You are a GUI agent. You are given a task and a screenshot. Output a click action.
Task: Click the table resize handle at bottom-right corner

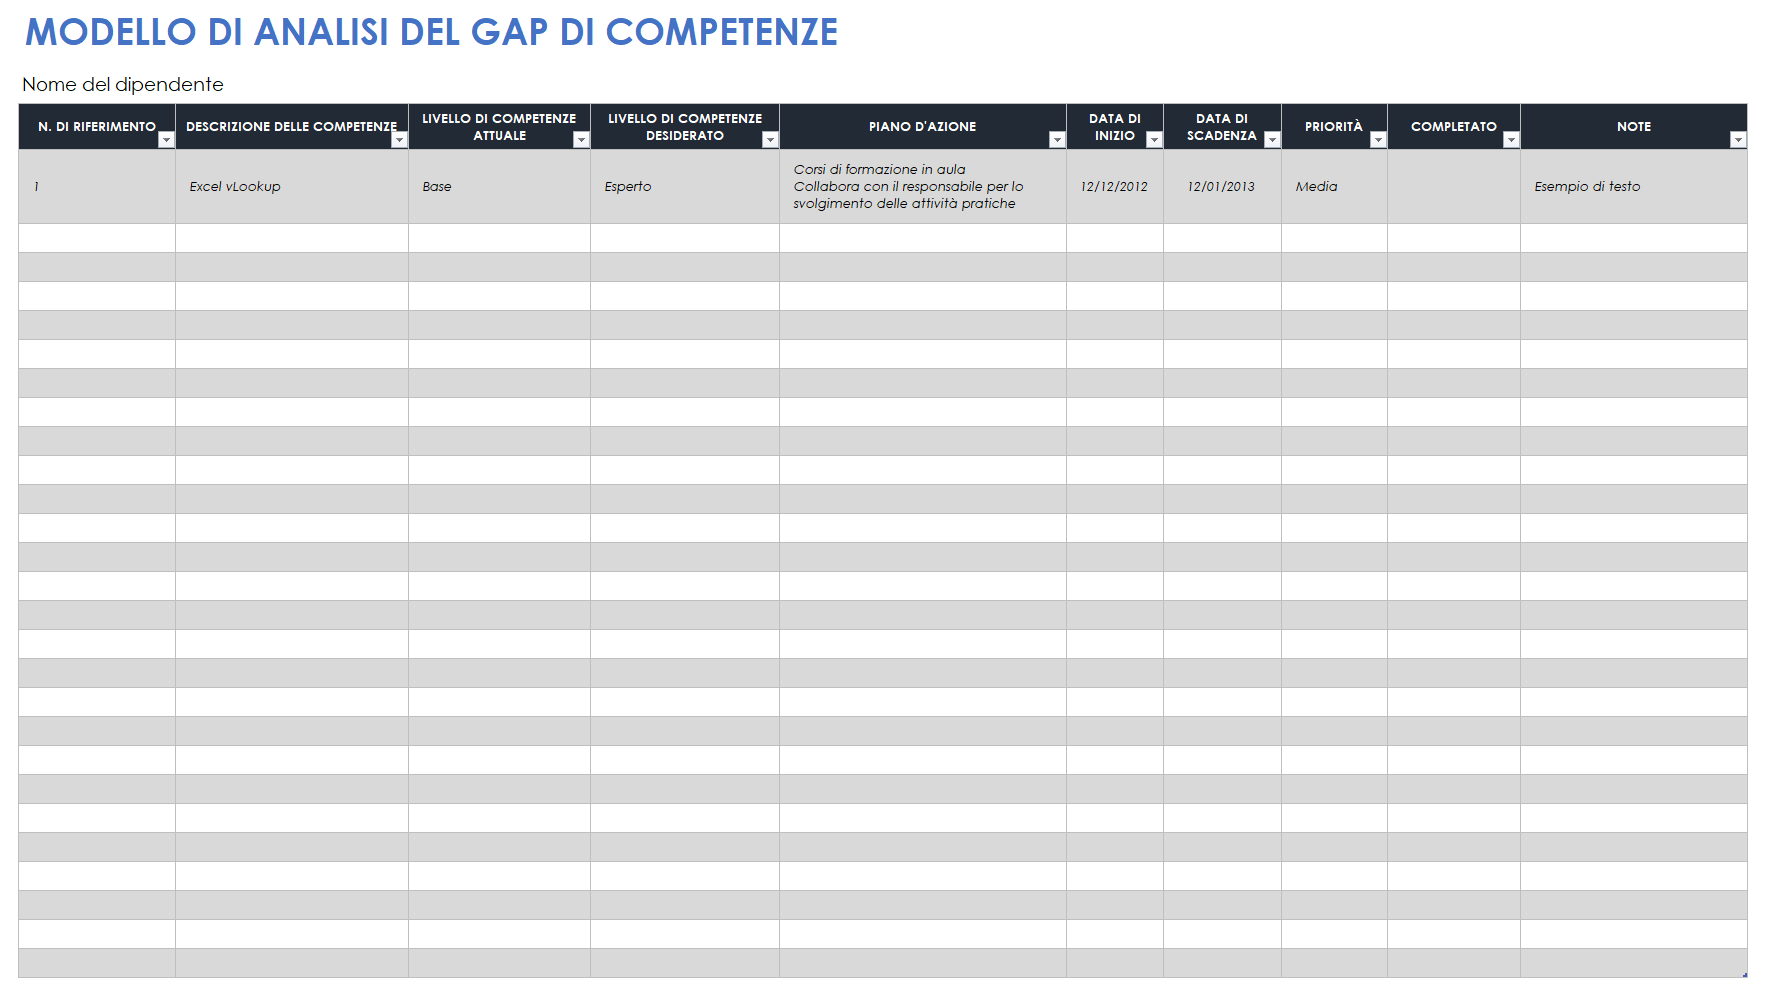pyautogui.click(x=1744, y=974)
